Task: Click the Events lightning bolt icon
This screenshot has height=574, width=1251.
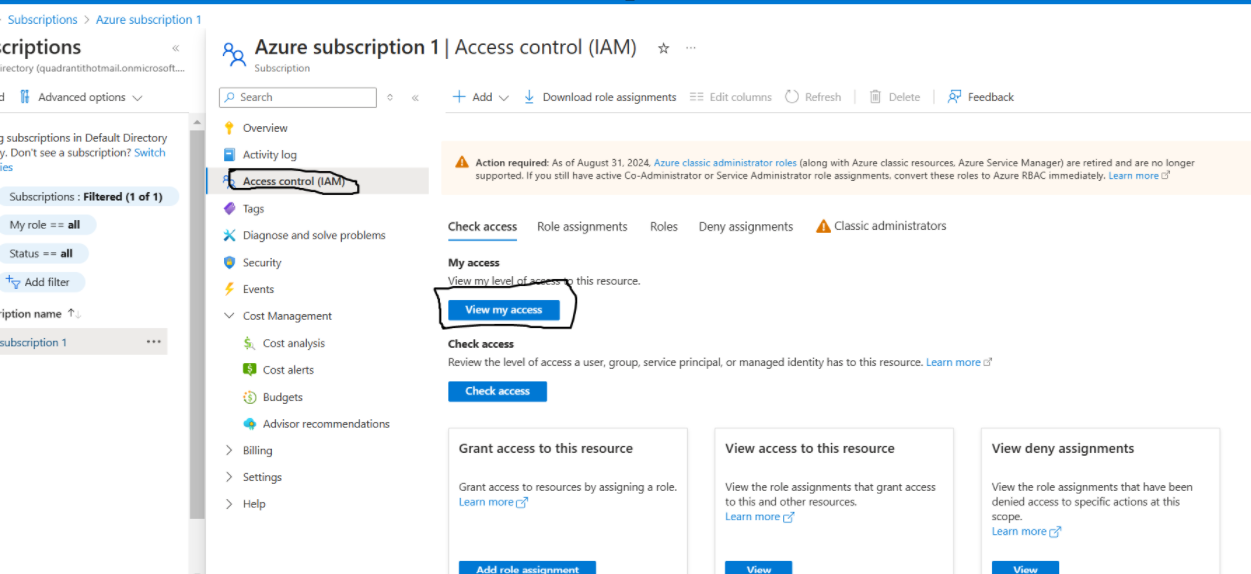Action: pyautogui.click(x=229, y=289)
